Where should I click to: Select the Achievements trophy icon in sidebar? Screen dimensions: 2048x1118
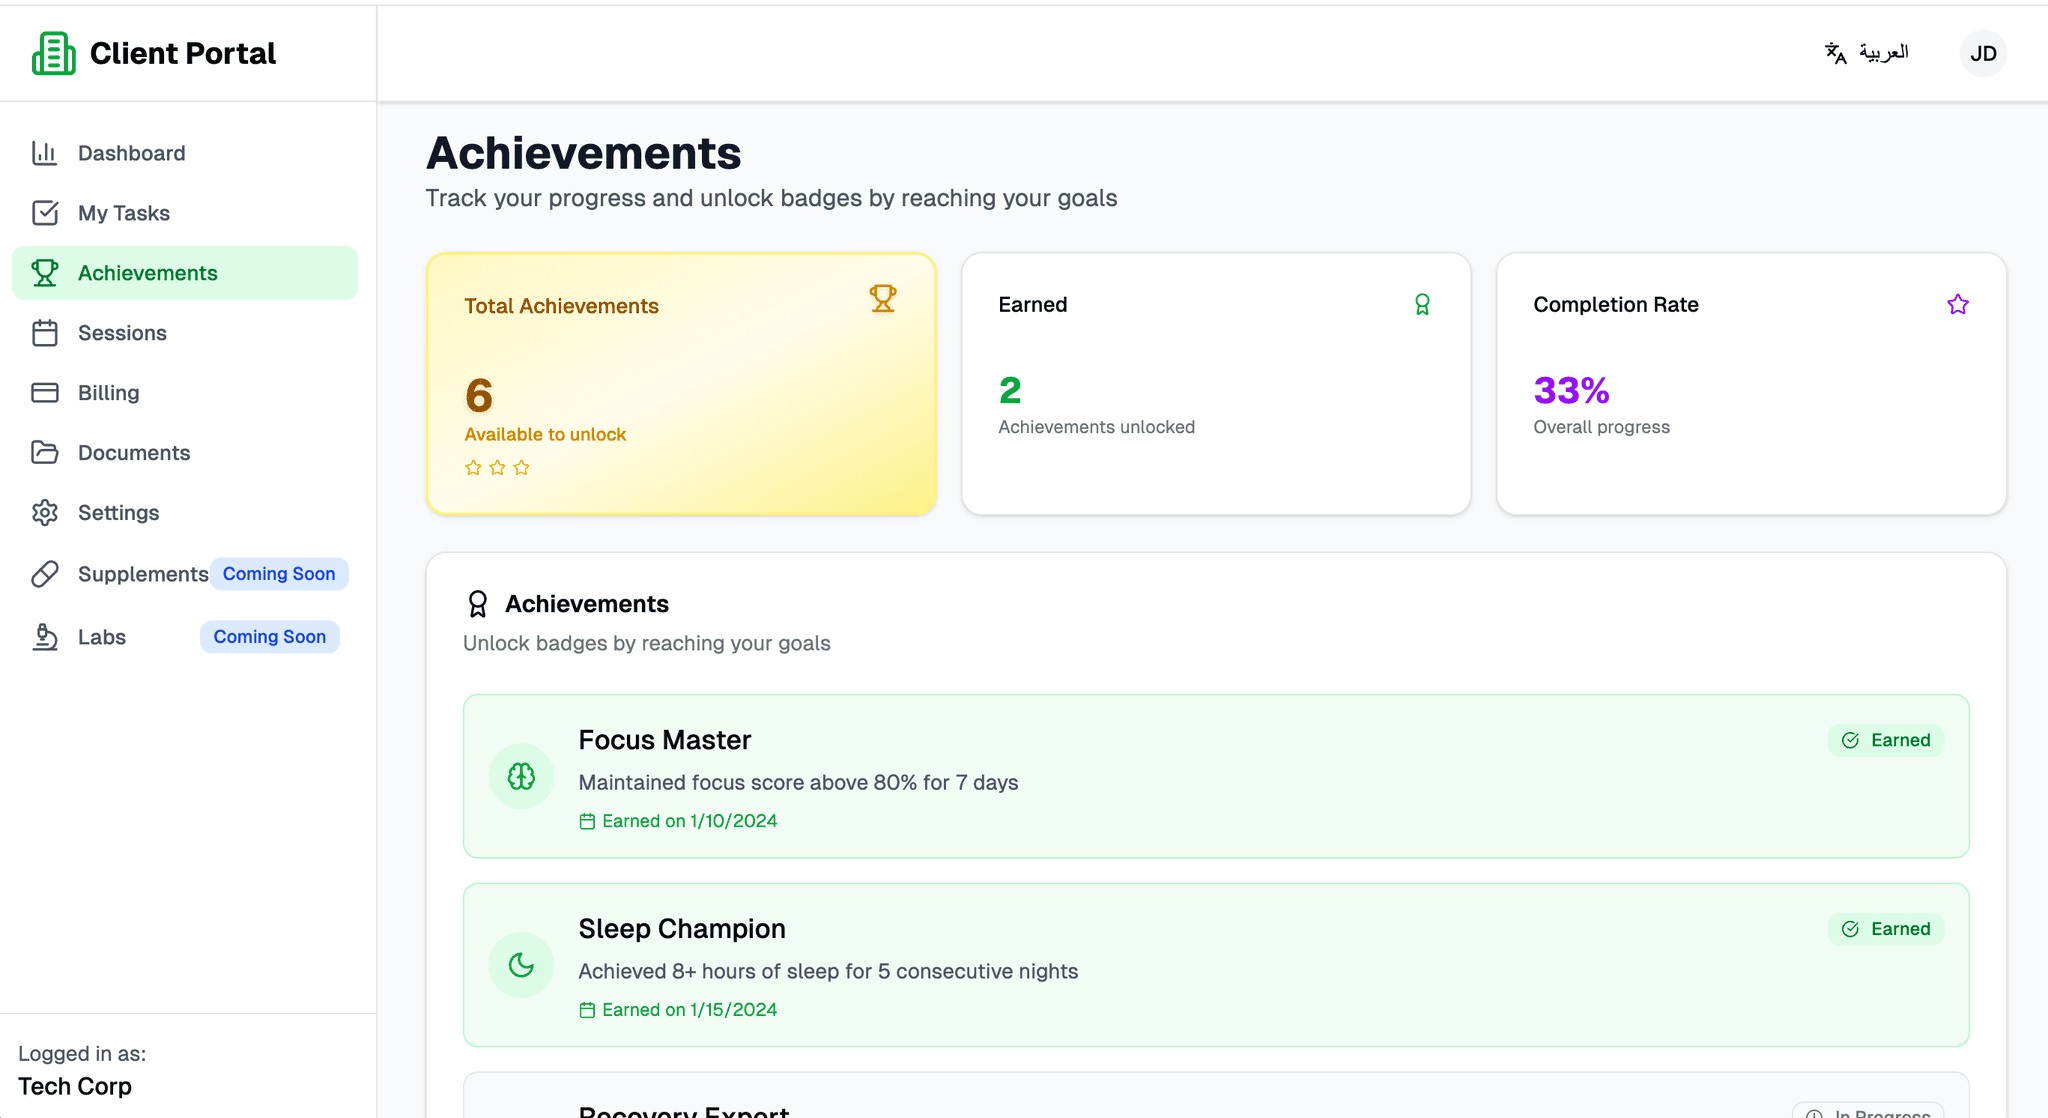[45, 272]
